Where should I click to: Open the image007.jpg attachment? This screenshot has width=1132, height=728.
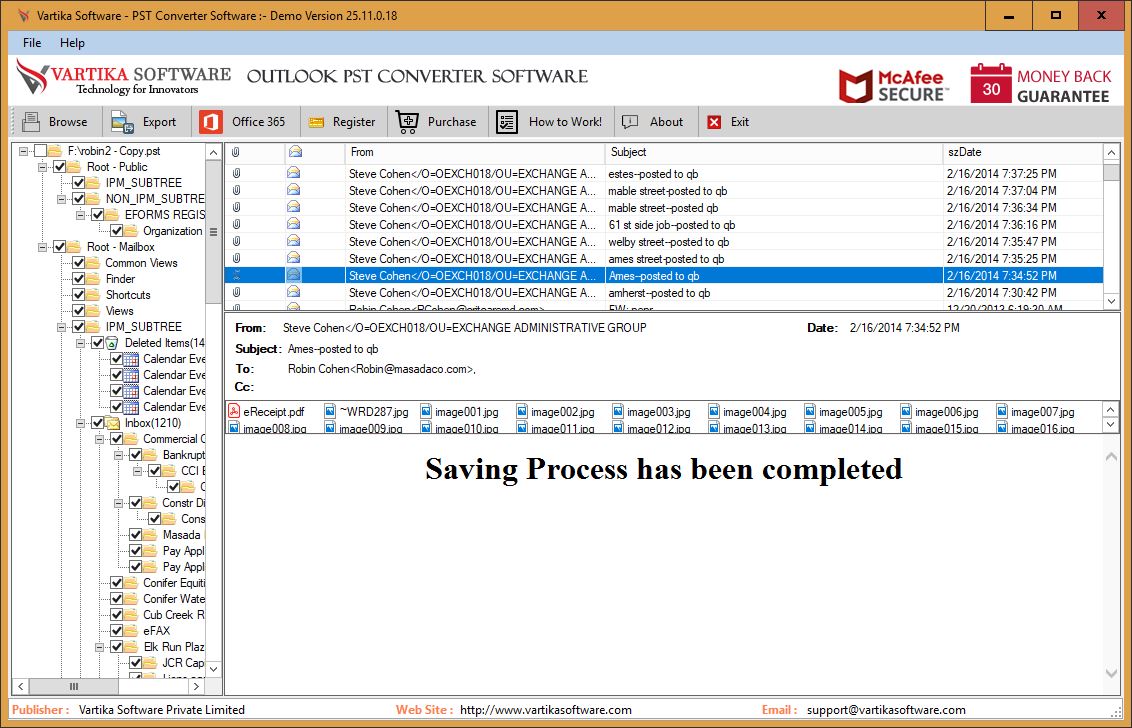1035,412
